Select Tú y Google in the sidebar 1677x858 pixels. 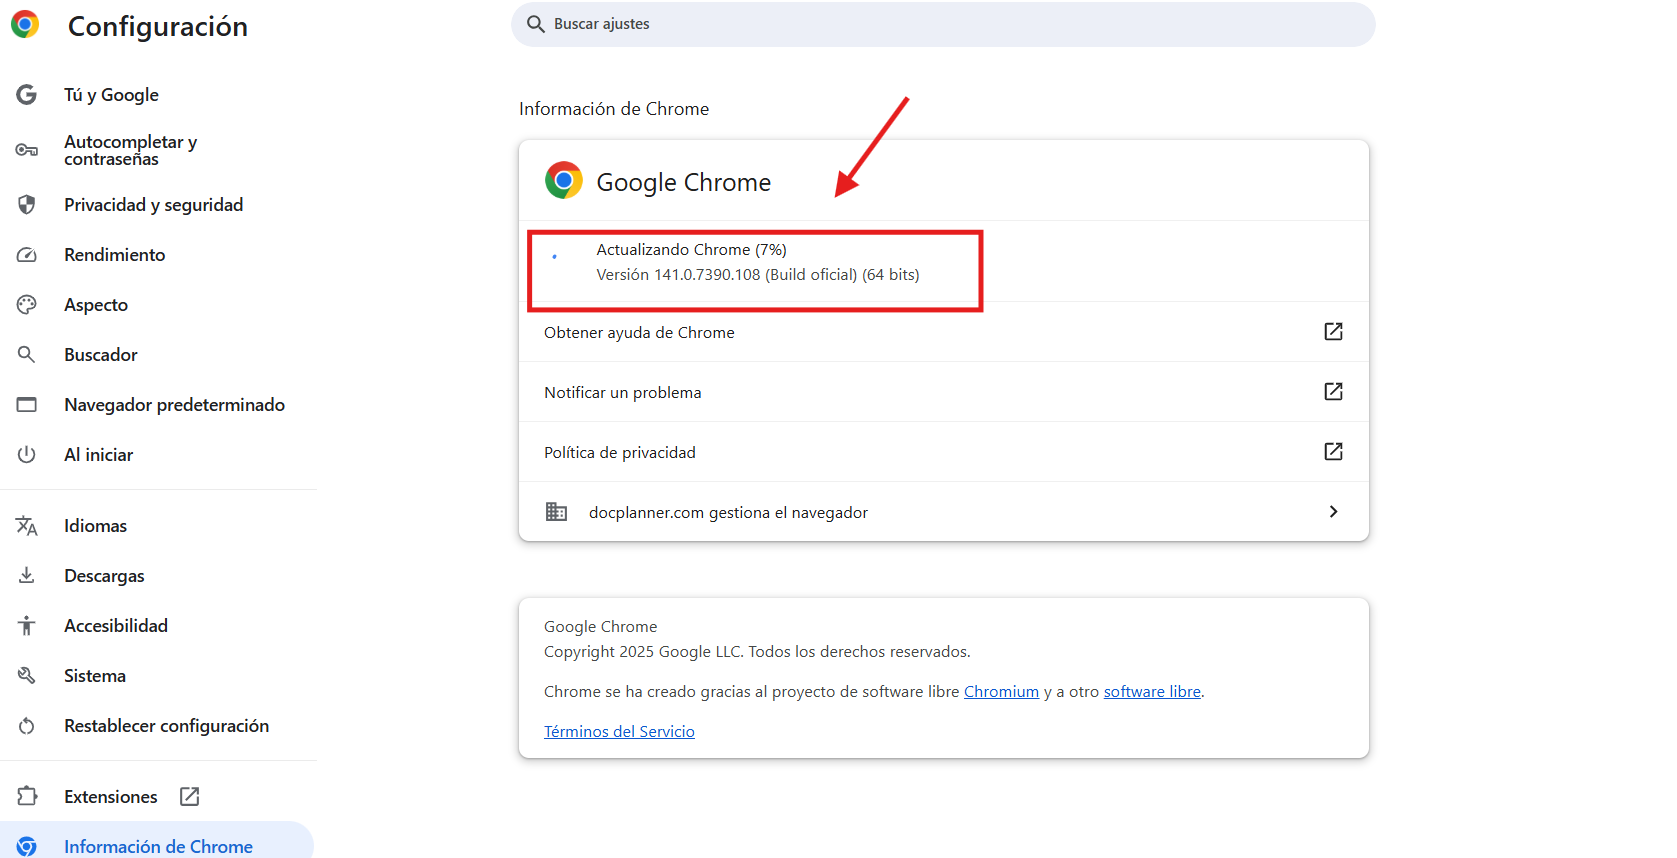click(x=111, y=95)
